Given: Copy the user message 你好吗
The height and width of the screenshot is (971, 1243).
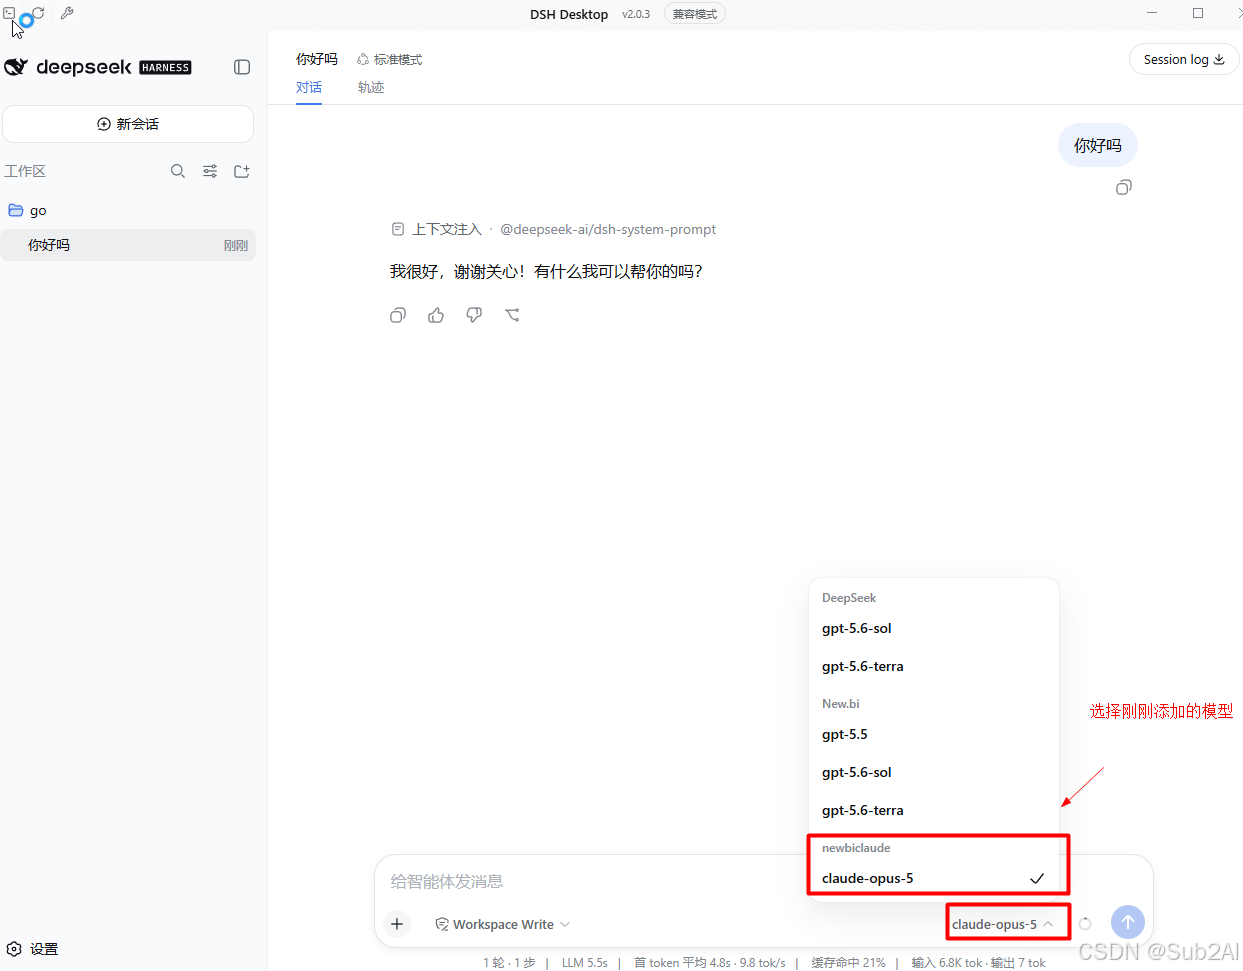Looking at the screenshot, I should [x=1124, y=188].
